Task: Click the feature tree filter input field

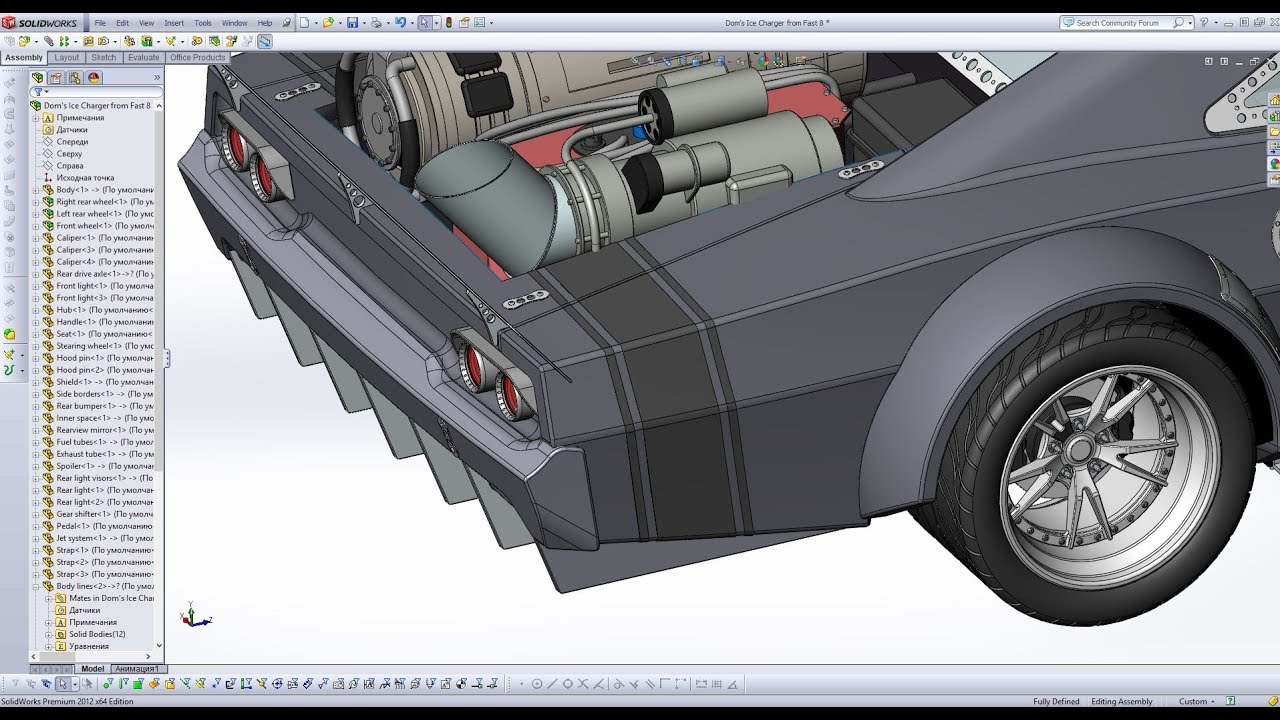Action: click(98, 91)
